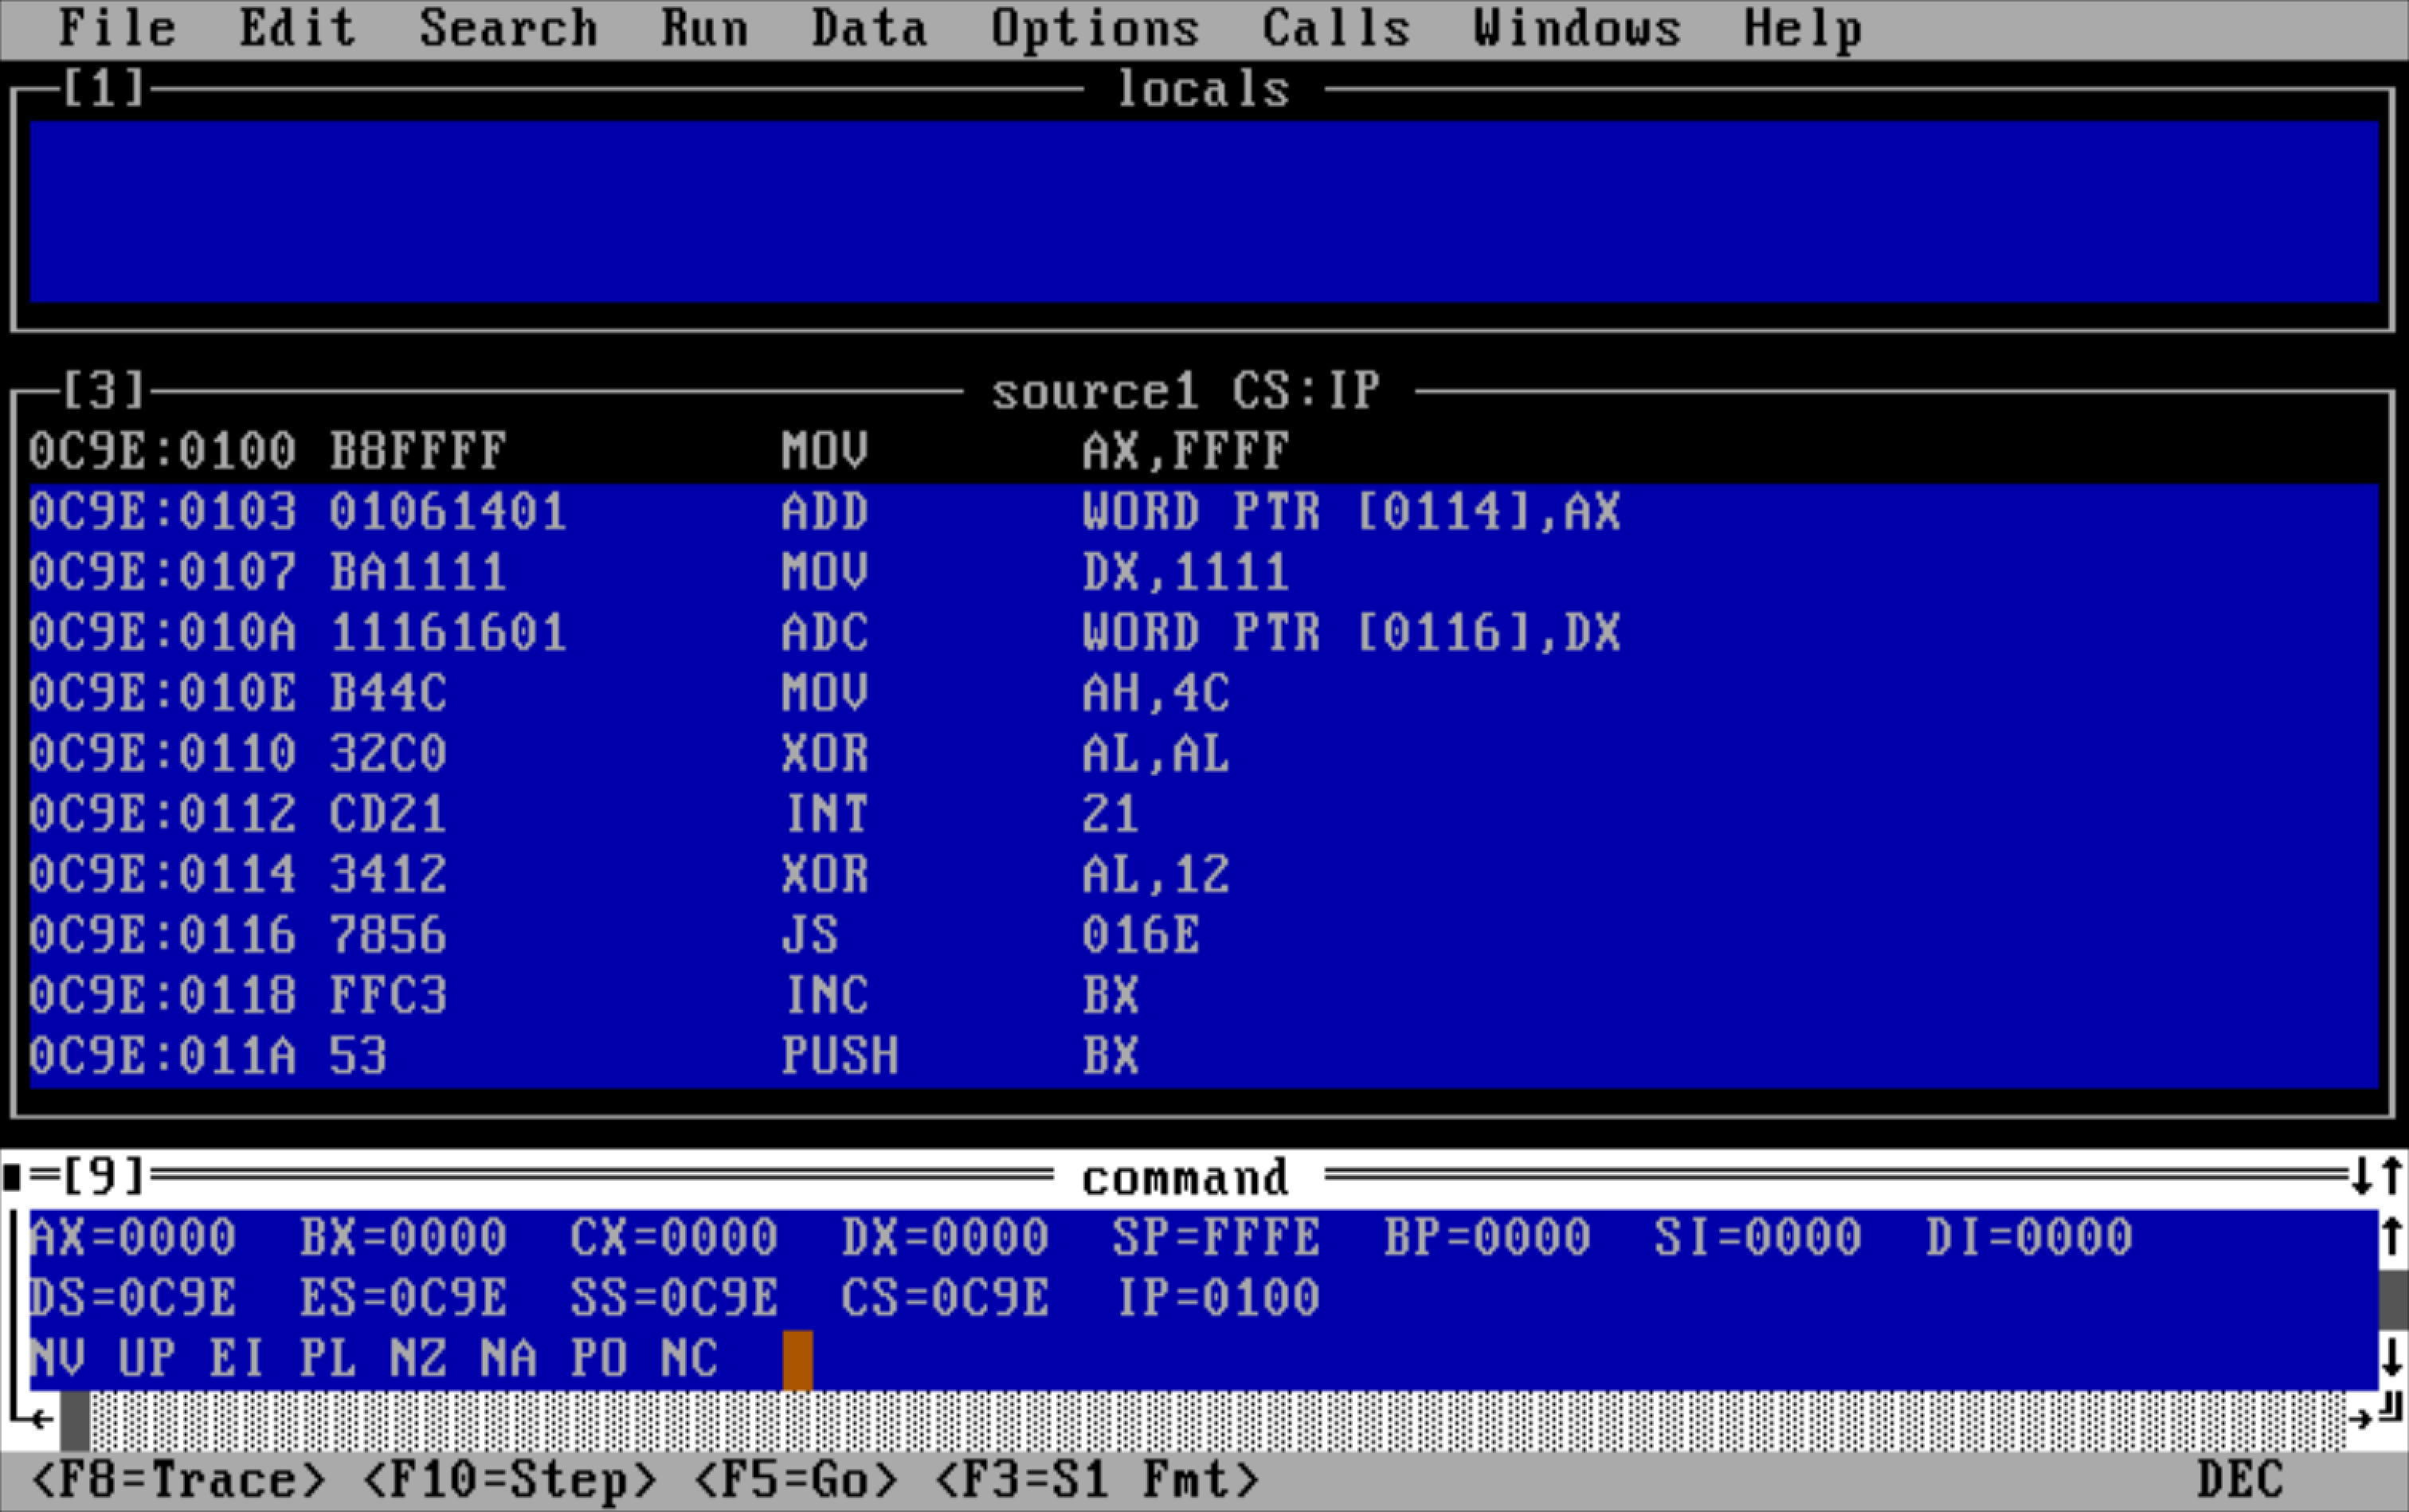The image size is (2409, 1512).
Task: Click the CX=0000 register value
Action: [x=675, y=1238]
